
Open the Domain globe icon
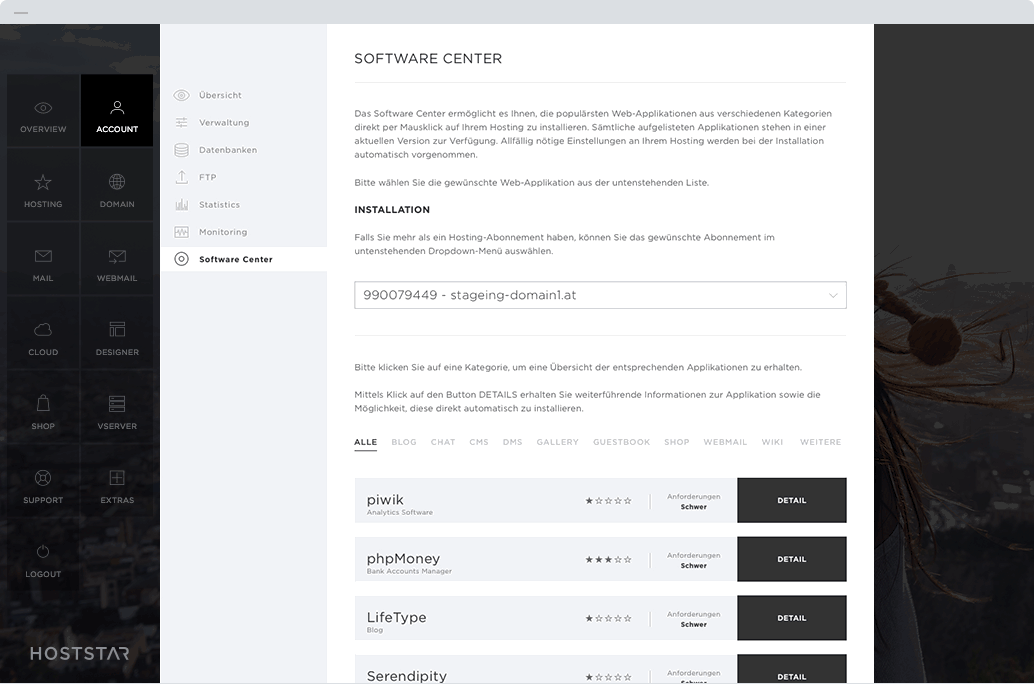tap(117, 181)
